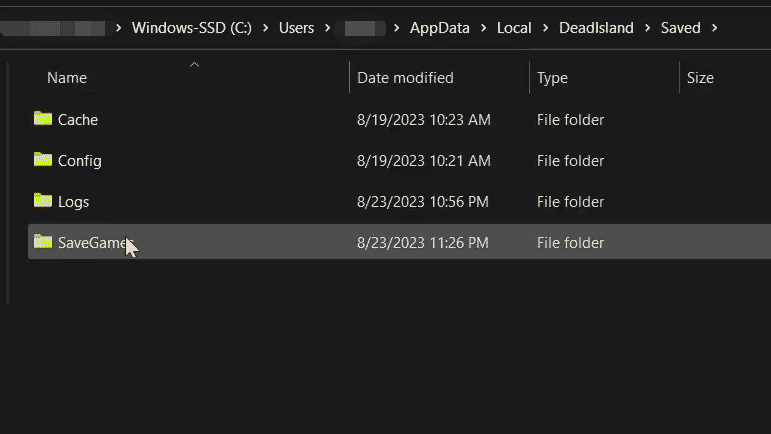Click Logs date 8/23/2023 10:56 PM
This screenshot has height=434, width=771.
click(x=423, y=202)
